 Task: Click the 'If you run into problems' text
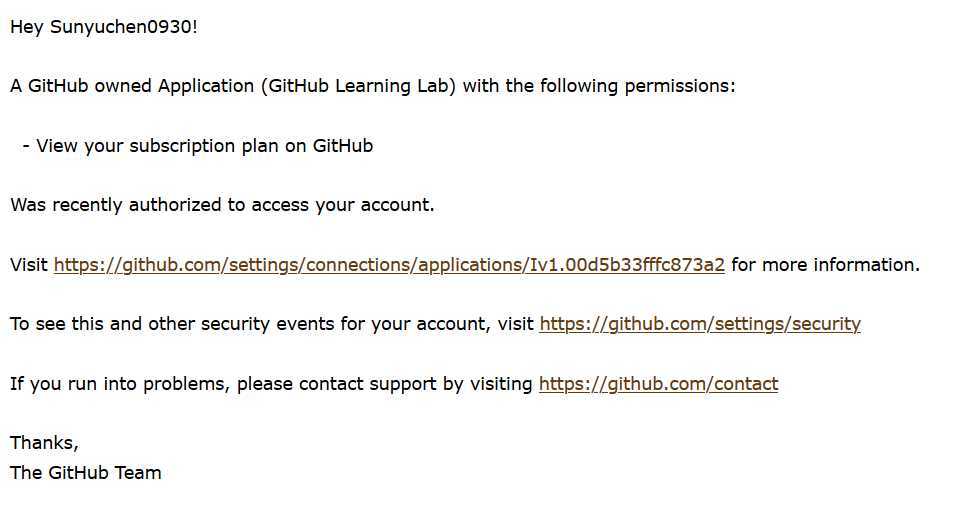(119, 384)
